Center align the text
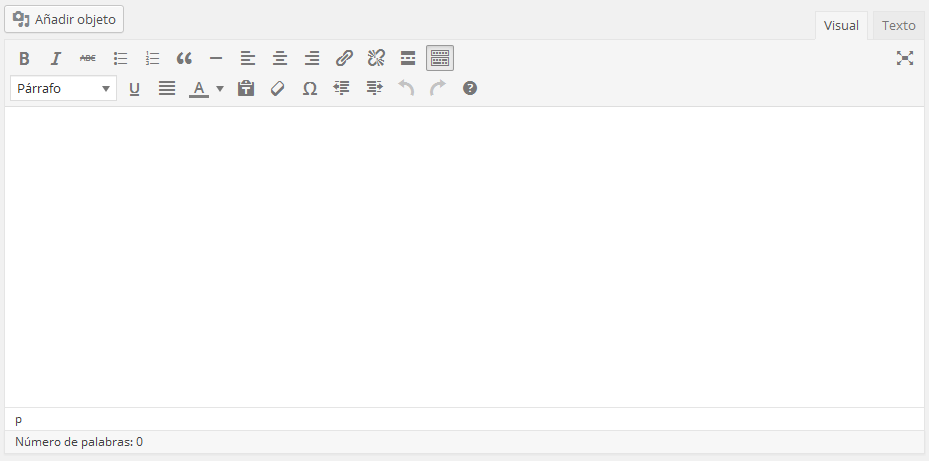Viewport: 929px width, 461px height. pos(280,58)
